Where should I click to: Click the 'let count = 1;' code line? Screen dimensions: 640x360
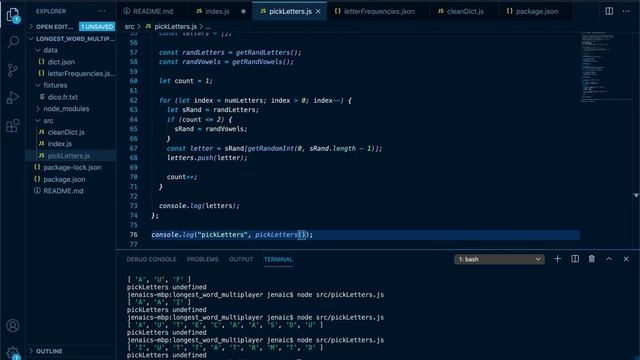tap(186, 81)
